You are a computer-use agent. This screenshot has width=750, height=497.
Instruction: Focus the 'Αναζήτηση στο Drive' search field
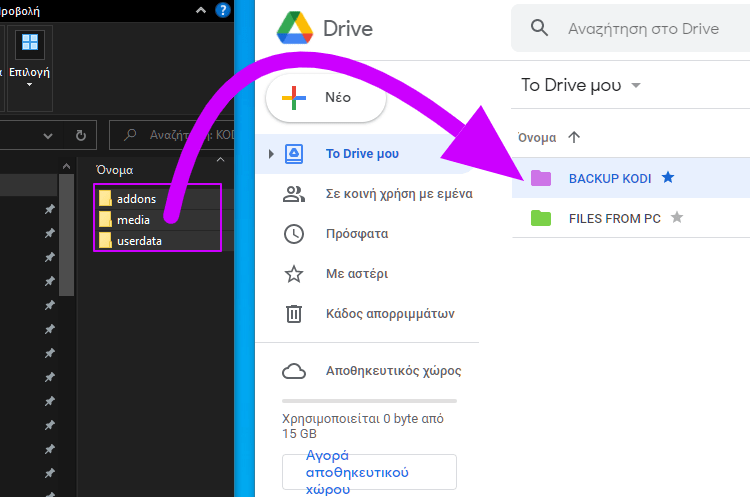(x=643, y=29)
